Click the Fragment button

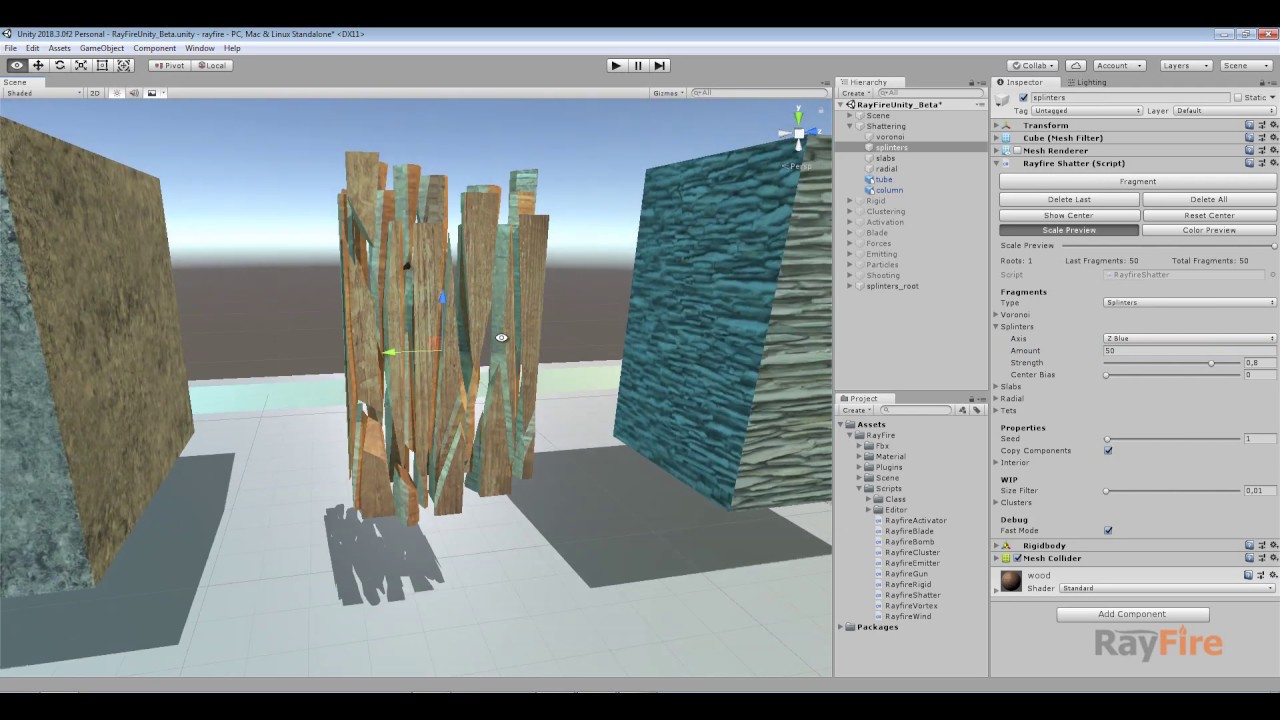(1138, 181)
